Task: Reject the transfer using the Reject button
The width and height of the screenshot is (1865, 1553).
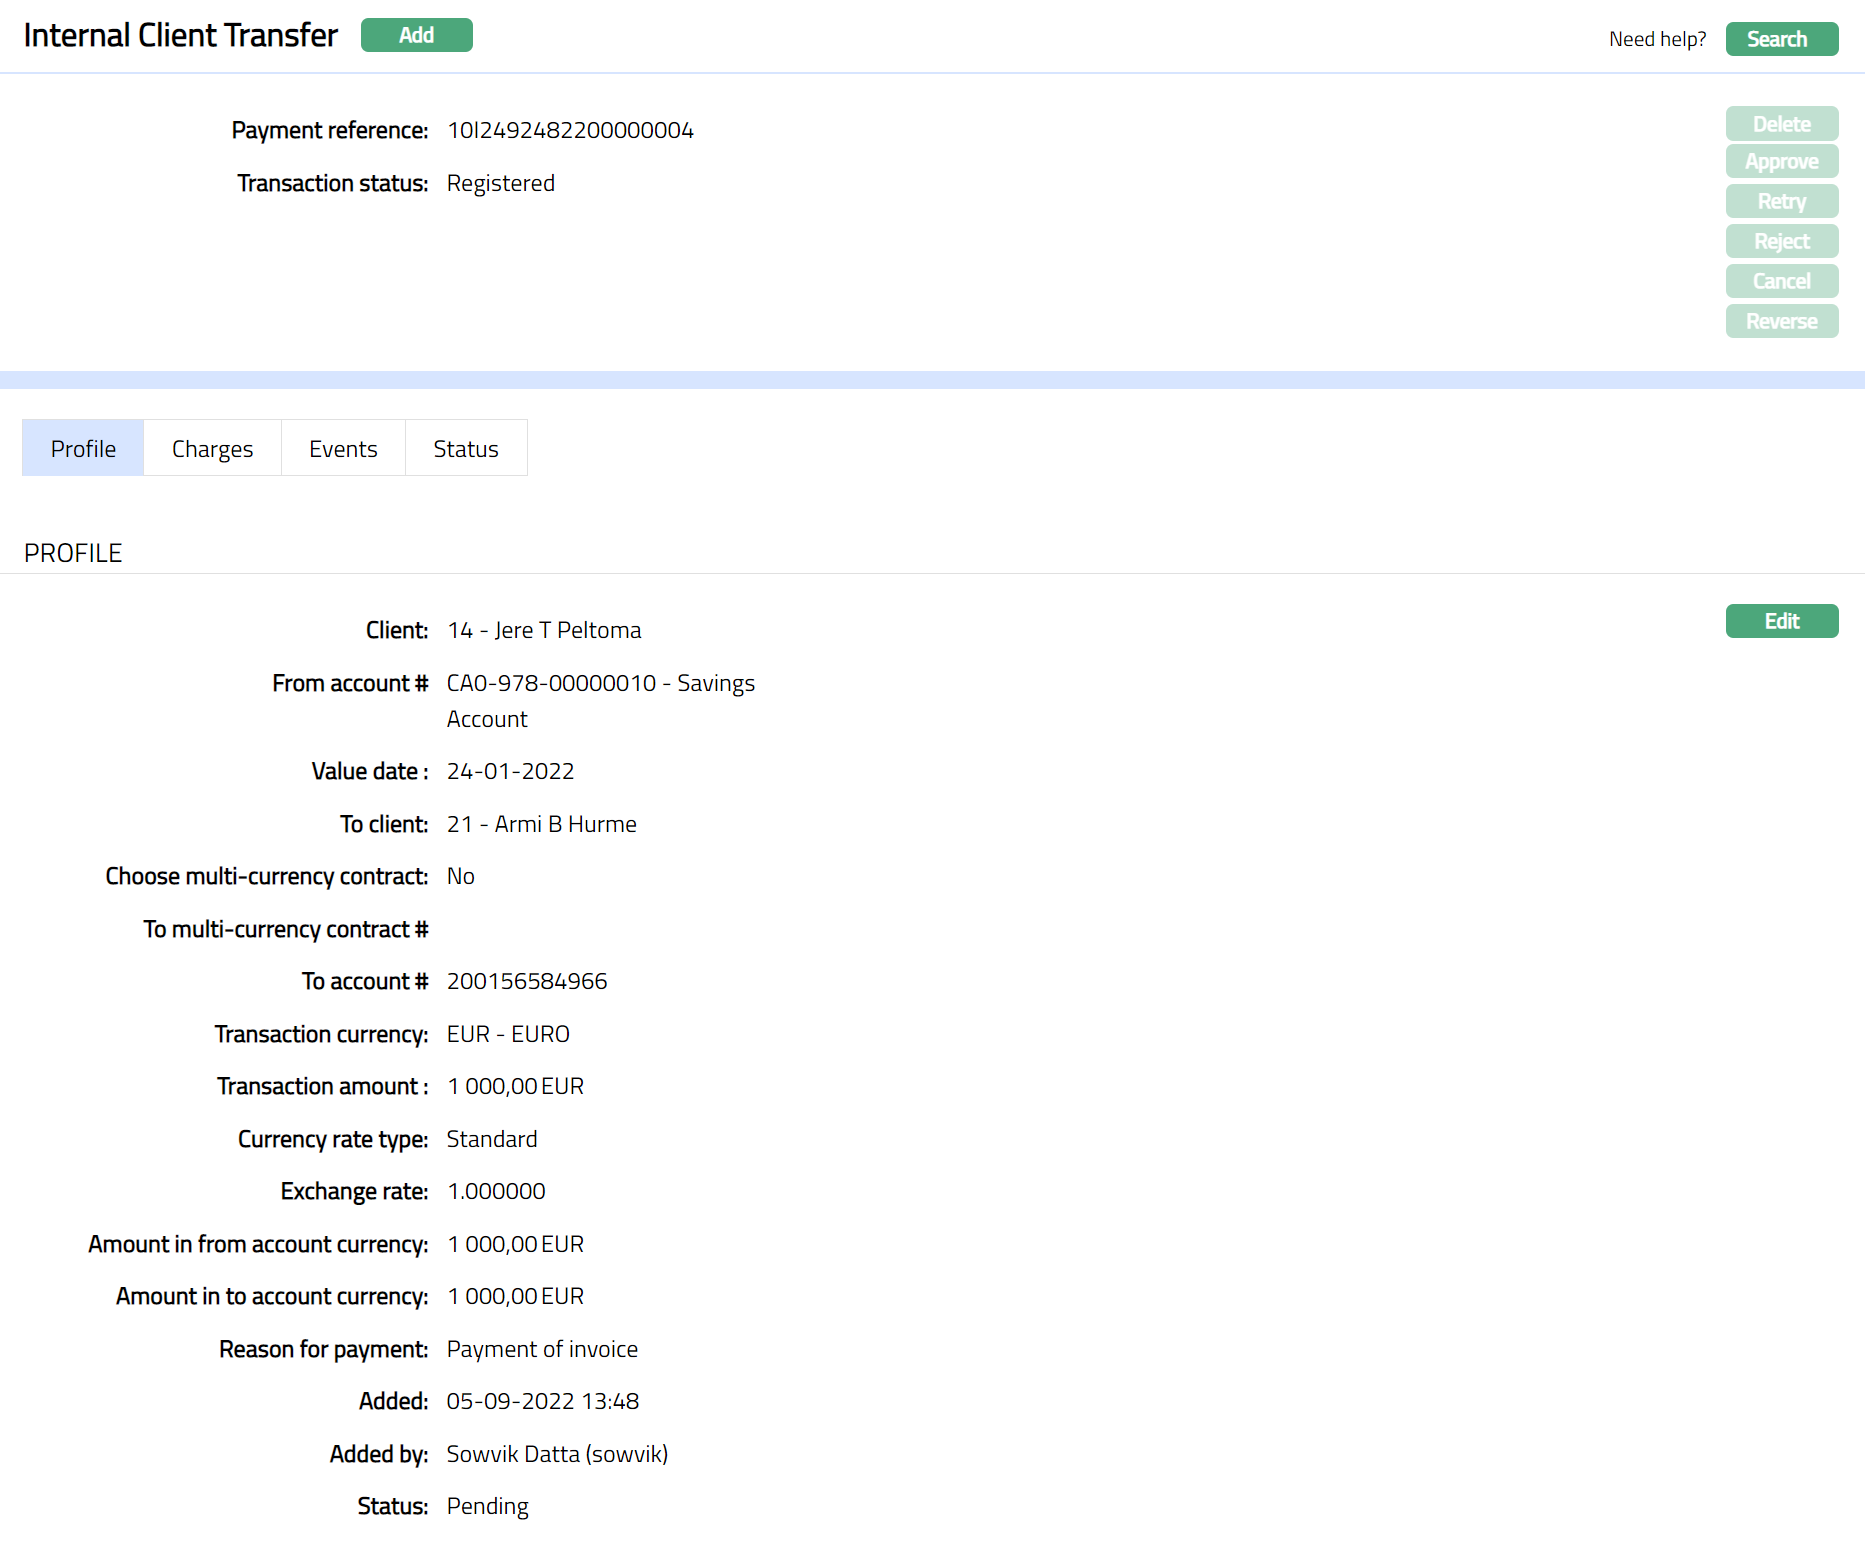Action: [x=1781, y=242]
